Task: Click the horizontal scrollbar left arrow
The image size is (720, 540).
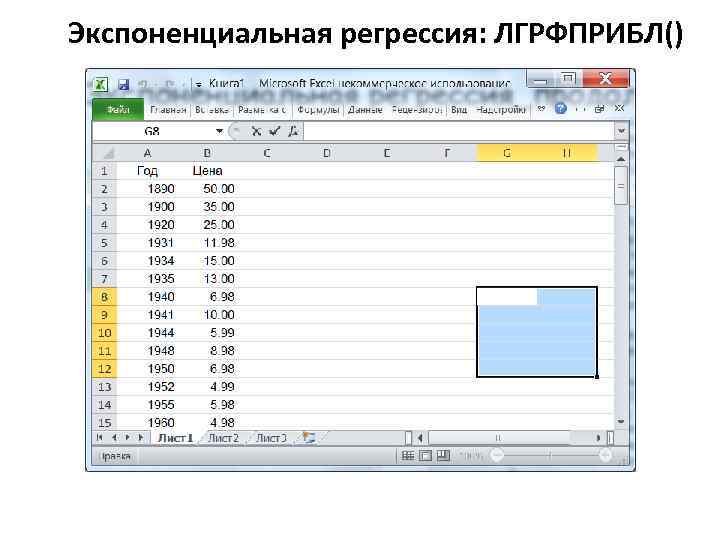Action: point(420,438)
